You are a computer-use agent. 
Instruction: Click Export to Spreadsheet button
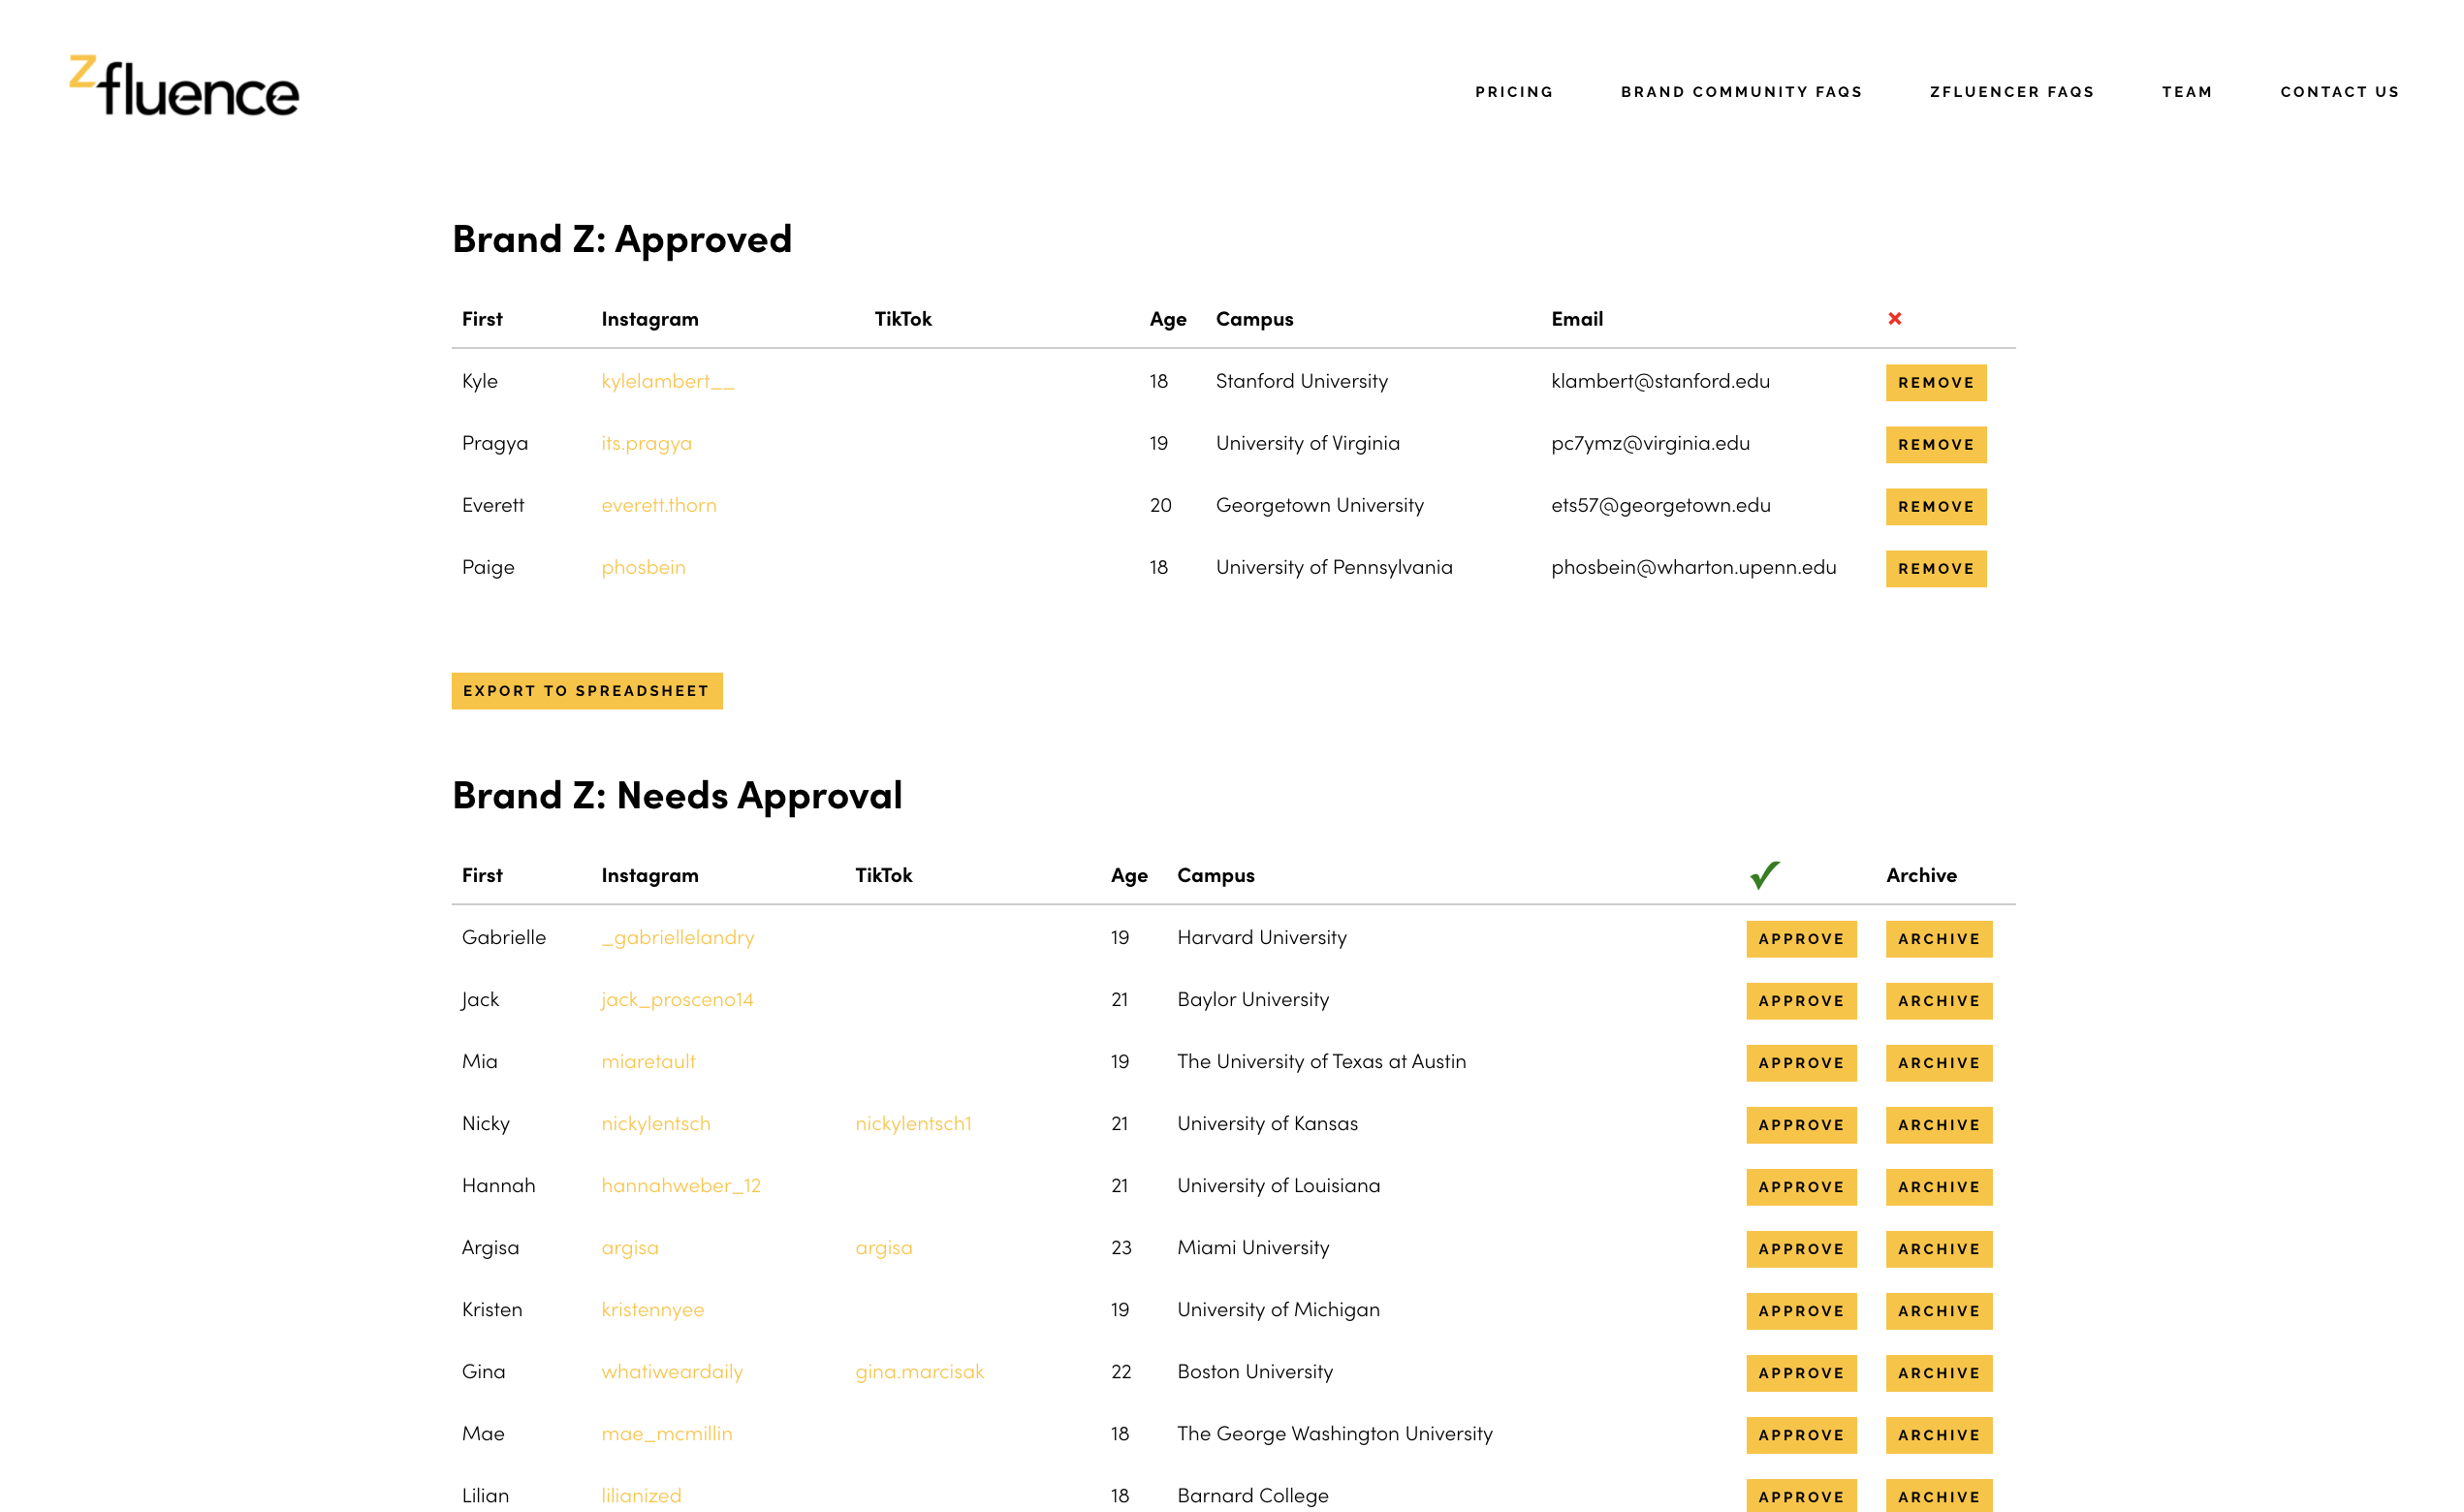click(587, 691)
